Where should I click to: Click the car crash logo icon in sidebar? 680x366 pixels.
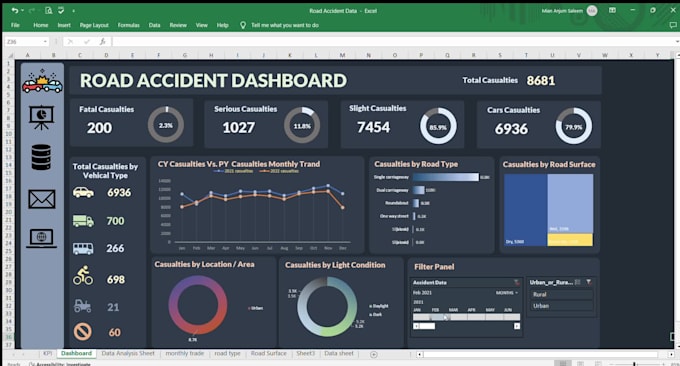pos(42,81)
